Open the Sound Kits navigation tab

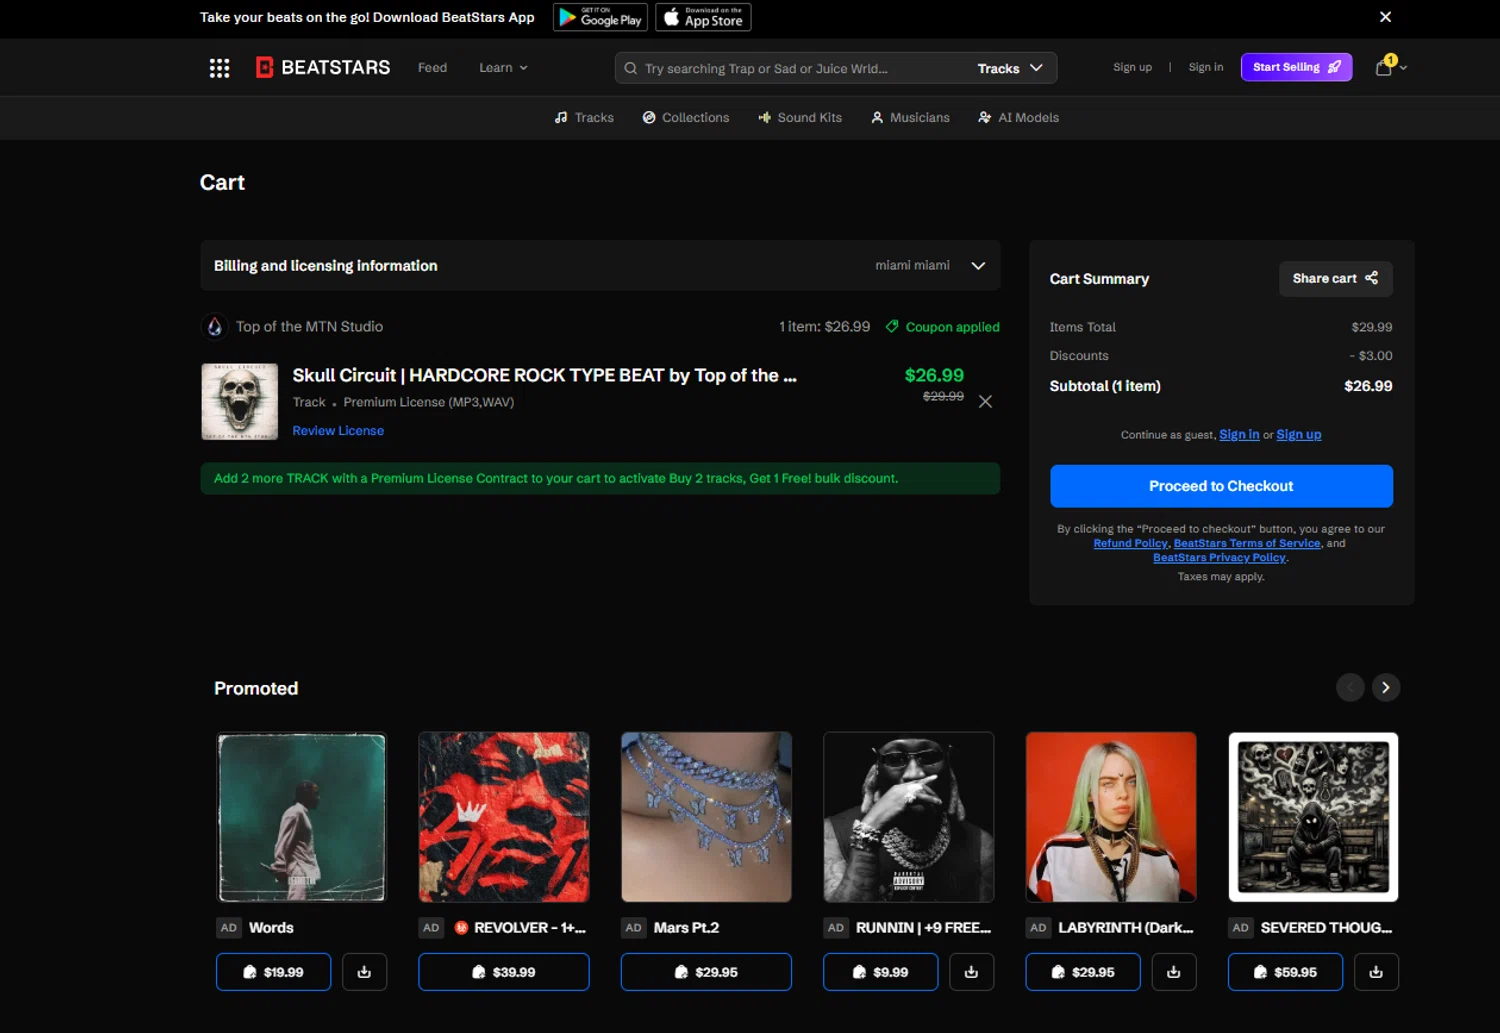click(800, 117)
